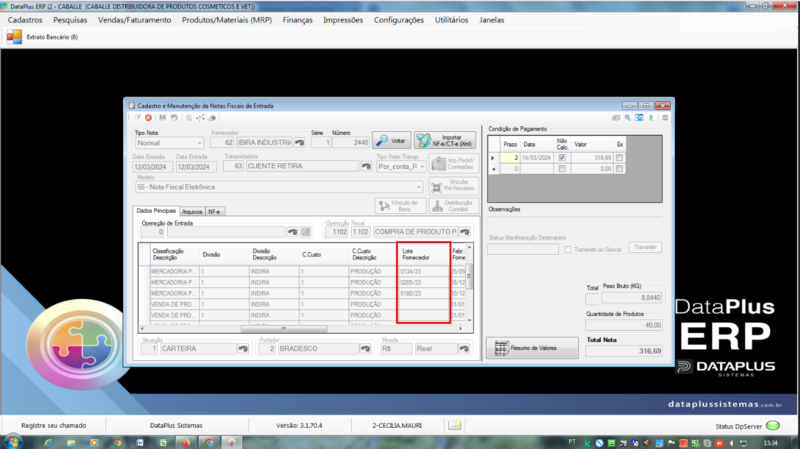Enable the Transmitir ao Gravar checkbox
This screenshot has height=449, width=800.
pyautogui.click(x=568, y=250)
